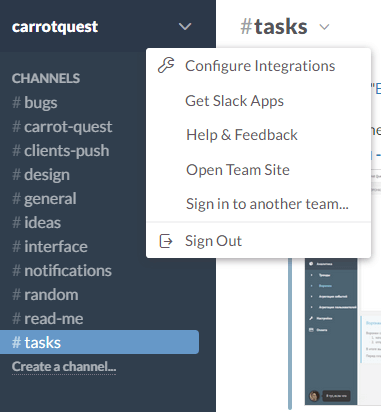Expand the carrotquest team menu chevron
Viewport: 381px width, 412px height.
pos(185,26)
